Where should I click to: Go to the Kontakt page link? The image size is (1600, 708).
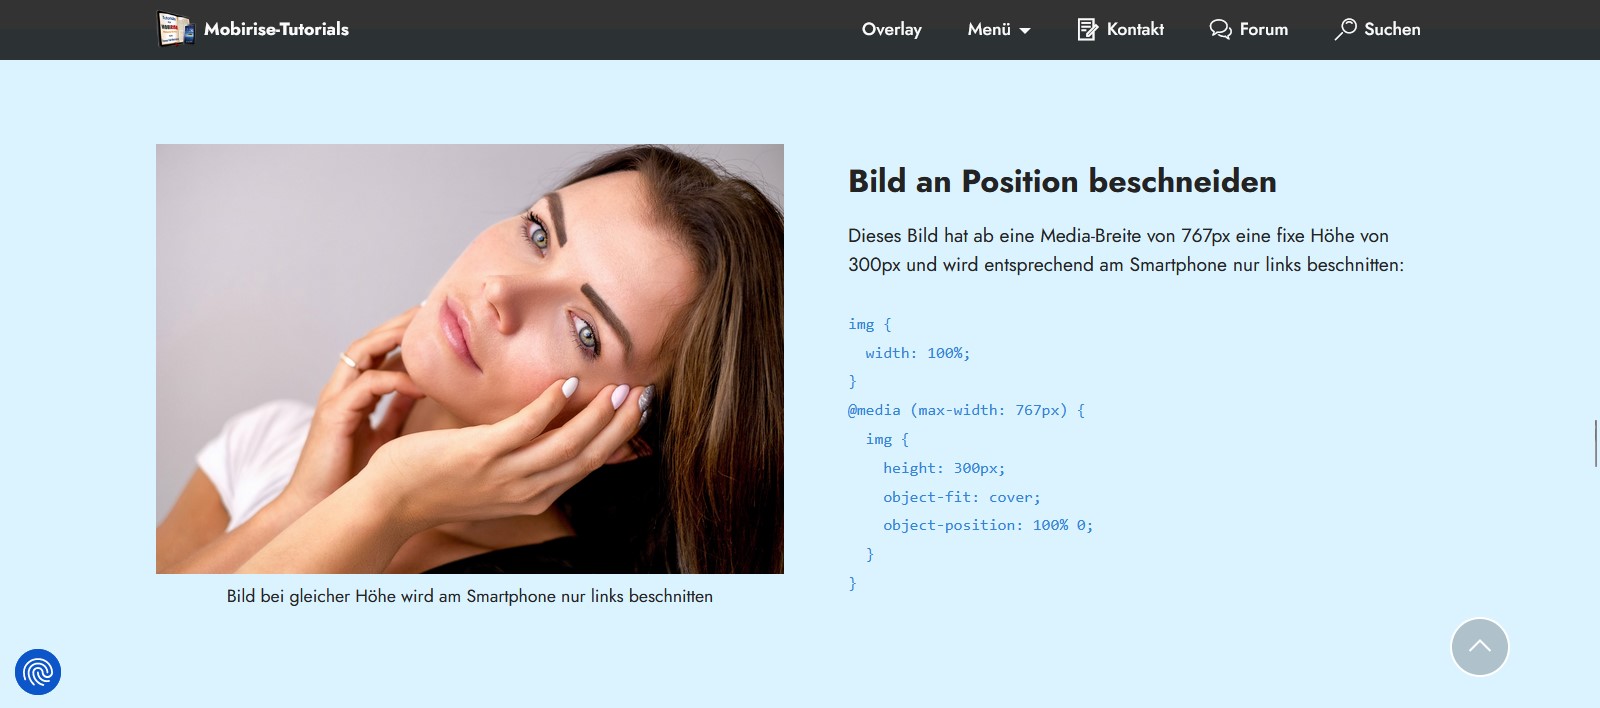(x=1135, y=29)
